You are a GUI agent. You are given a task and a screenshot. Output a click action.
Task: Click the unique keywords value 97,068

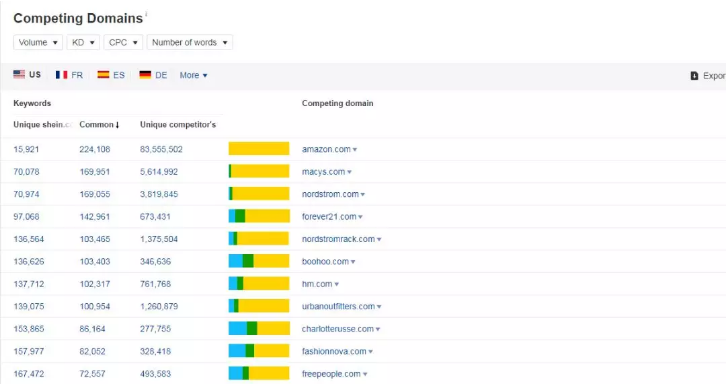[x=26, y=217]
